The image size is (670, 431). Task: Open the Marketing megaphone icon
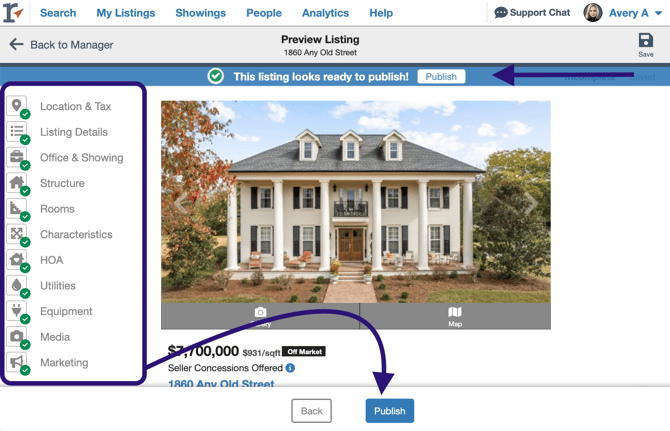(17, 361)
